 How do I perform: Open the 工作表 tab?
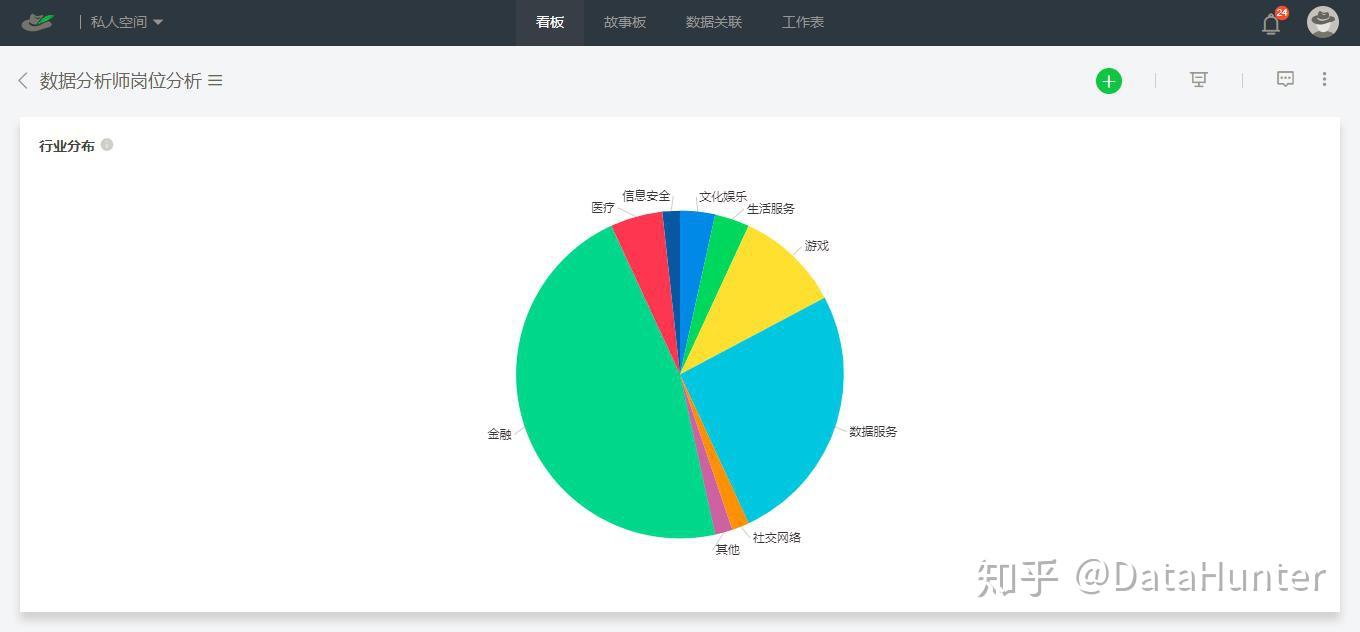803,22
